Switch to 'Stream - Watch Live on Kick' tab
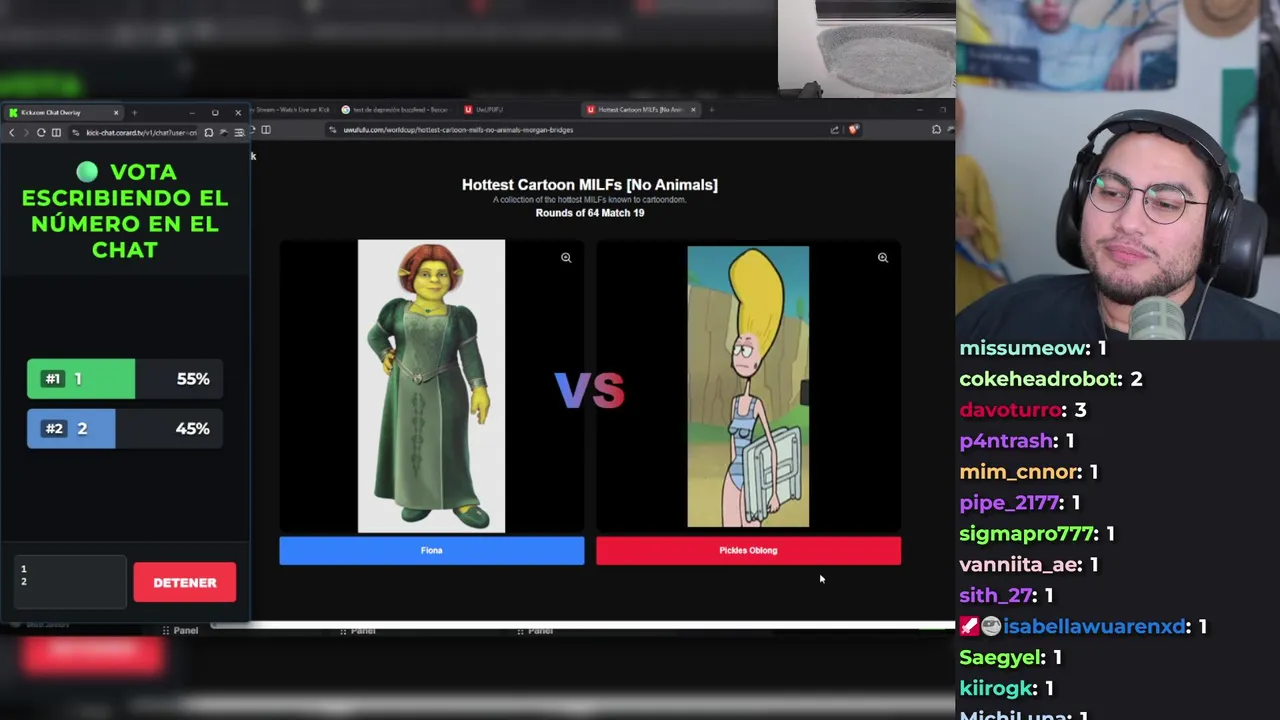The image size is (1280, 720). pos(290,109)
